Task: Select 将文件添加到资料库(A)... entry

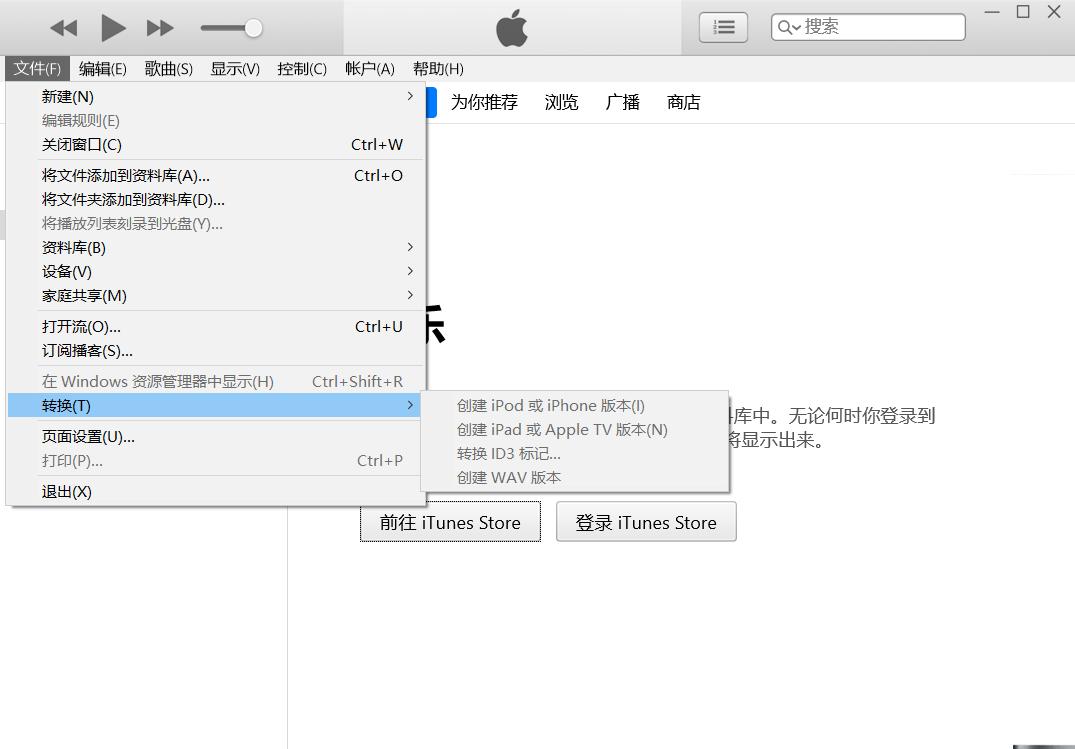Action: click(216, 176)
